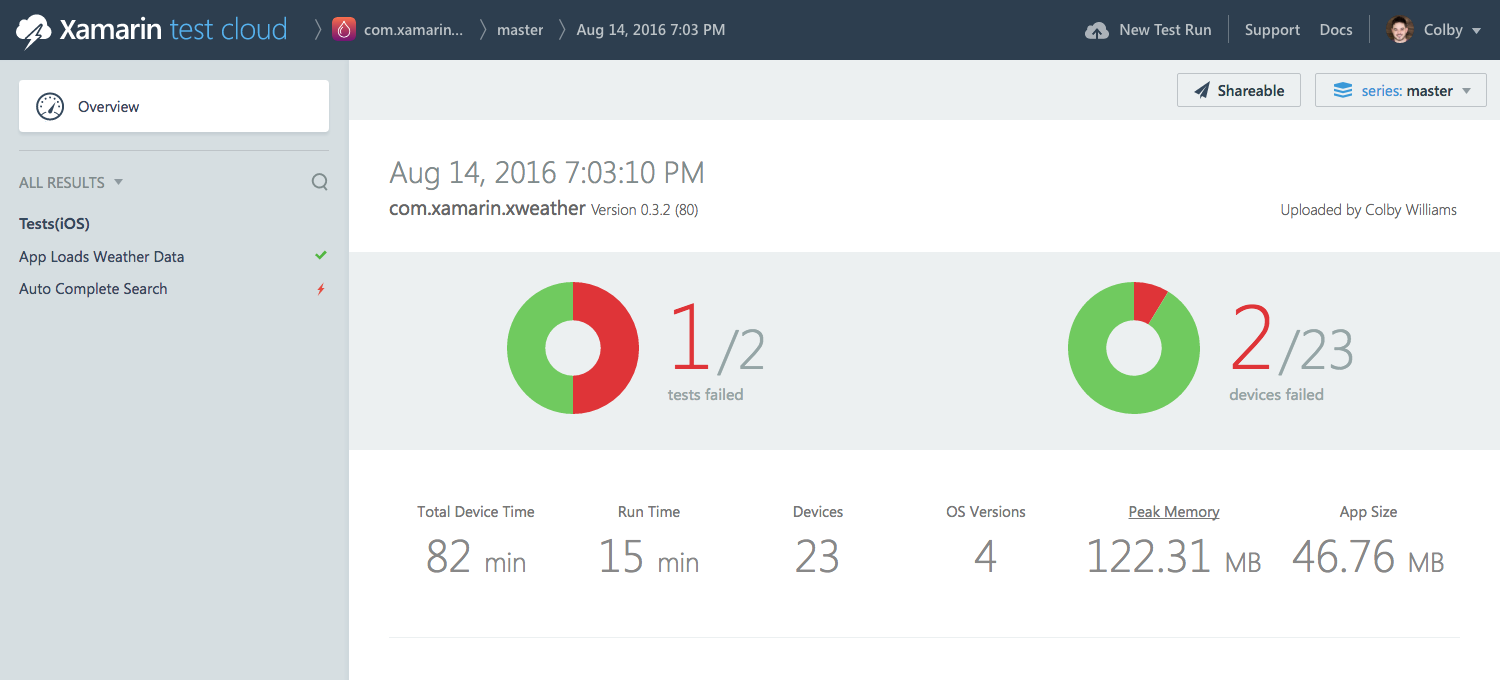Click the 2/23 devices failed count
The image size is (1500, 680).
tap(1292, 340)
